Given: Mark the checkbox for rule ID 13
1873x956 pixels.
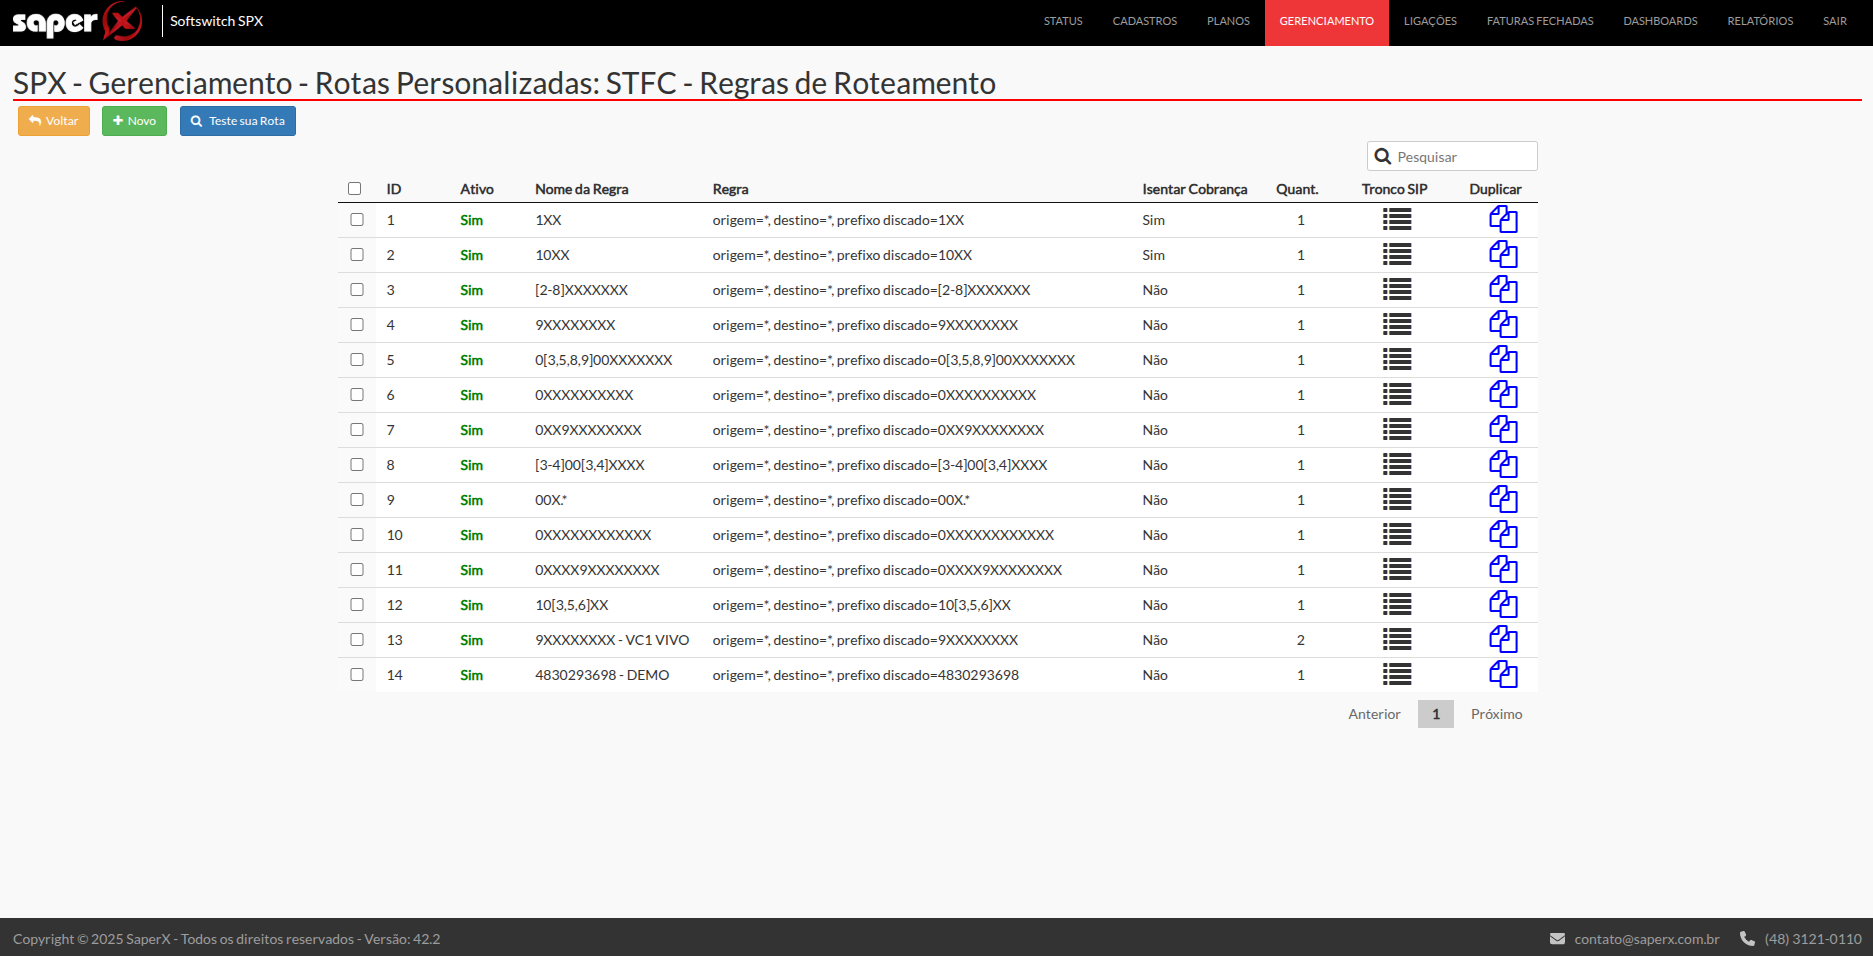Looking at the screenshot, I should 357,640.
